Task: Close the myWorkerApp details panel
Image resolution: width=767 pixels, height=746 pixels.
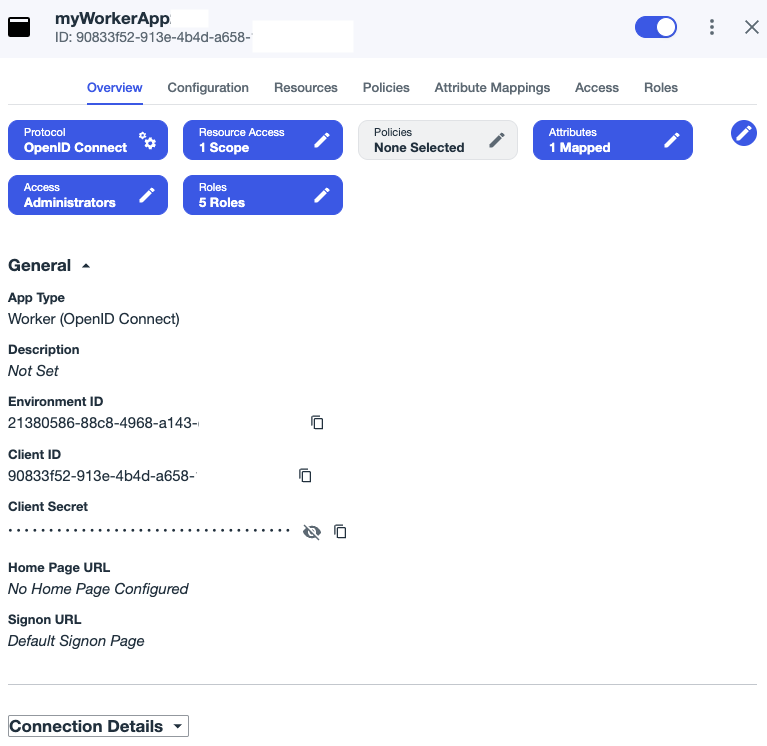Action: pyautogui.click(x=752, y=27)
